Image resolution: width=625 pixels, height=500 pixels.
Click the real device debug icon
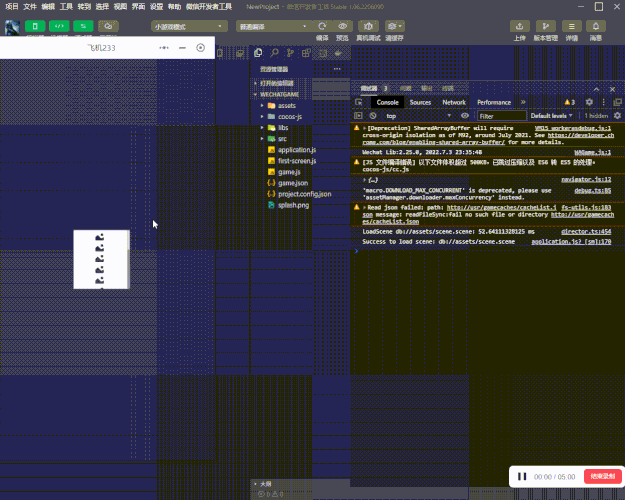(x=368, y=26)
